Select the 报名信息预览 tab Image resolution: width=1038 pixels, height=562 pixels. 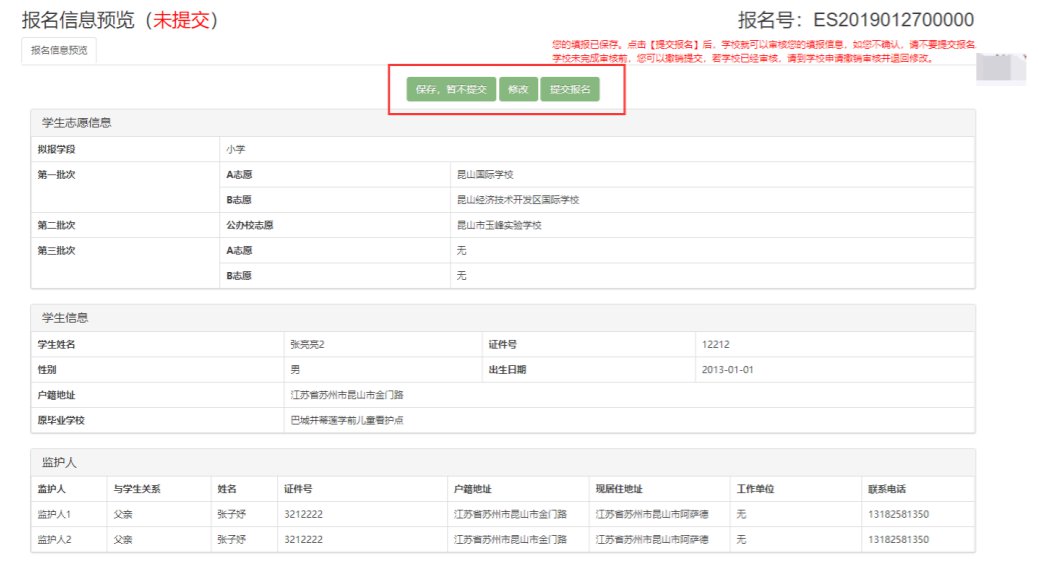[59, 52]
